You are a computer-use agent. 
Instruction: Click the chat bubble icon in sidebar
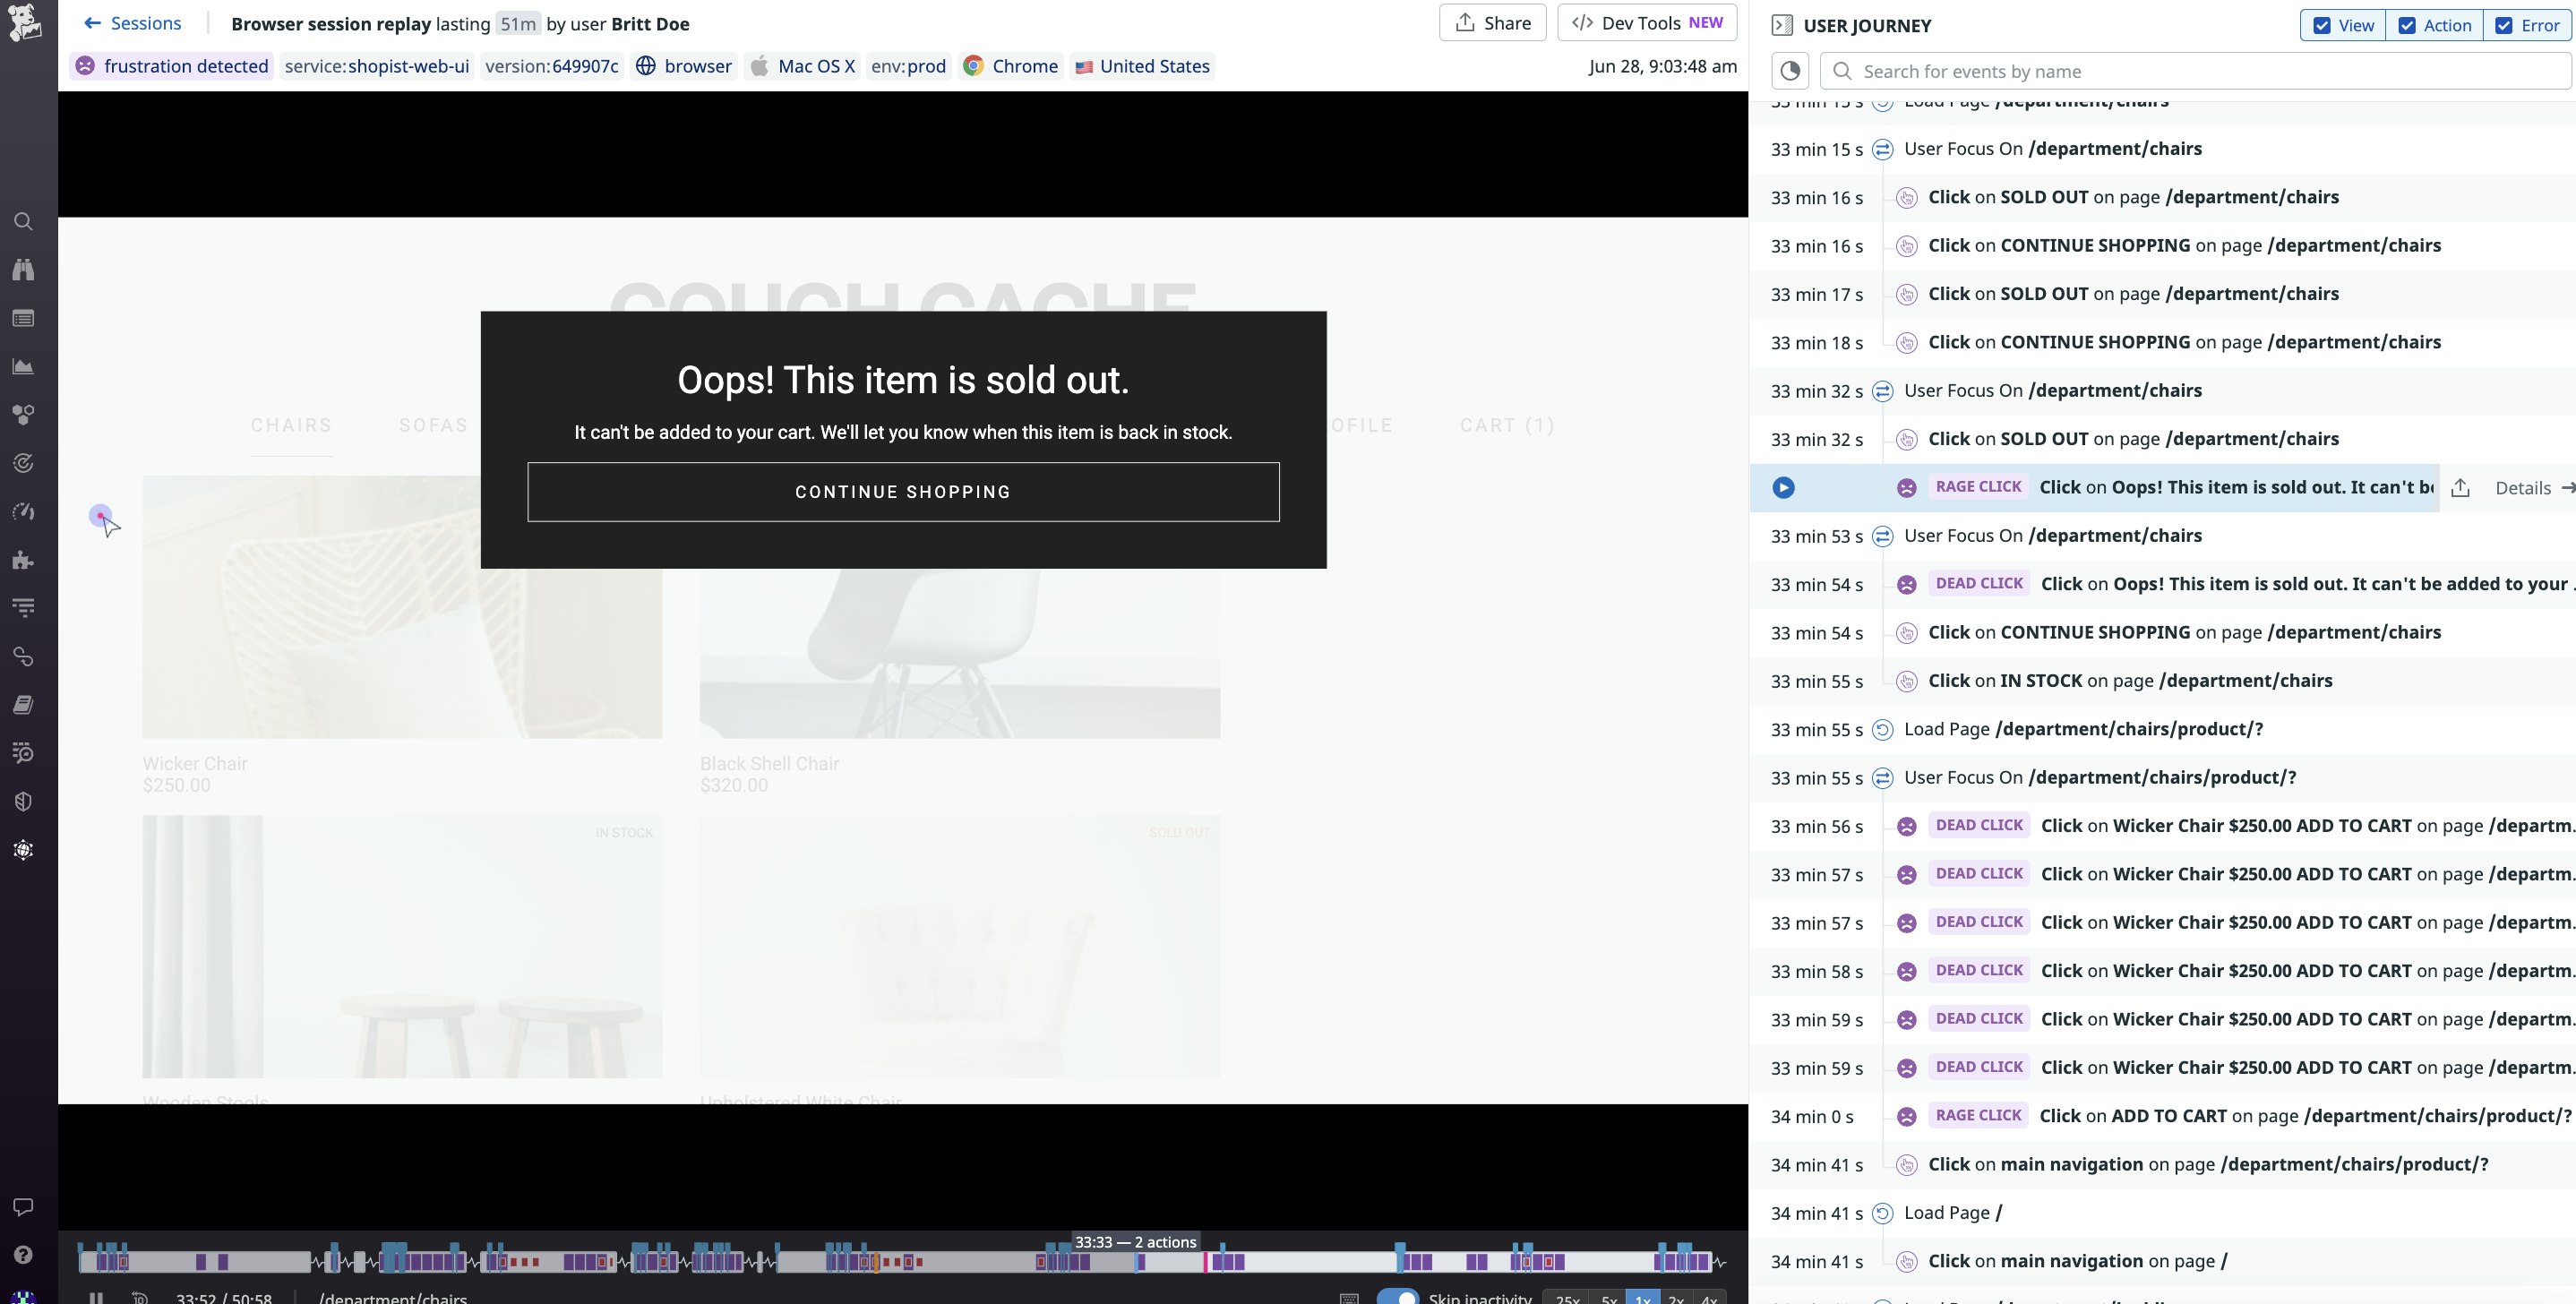click(x=23, y=1207)
